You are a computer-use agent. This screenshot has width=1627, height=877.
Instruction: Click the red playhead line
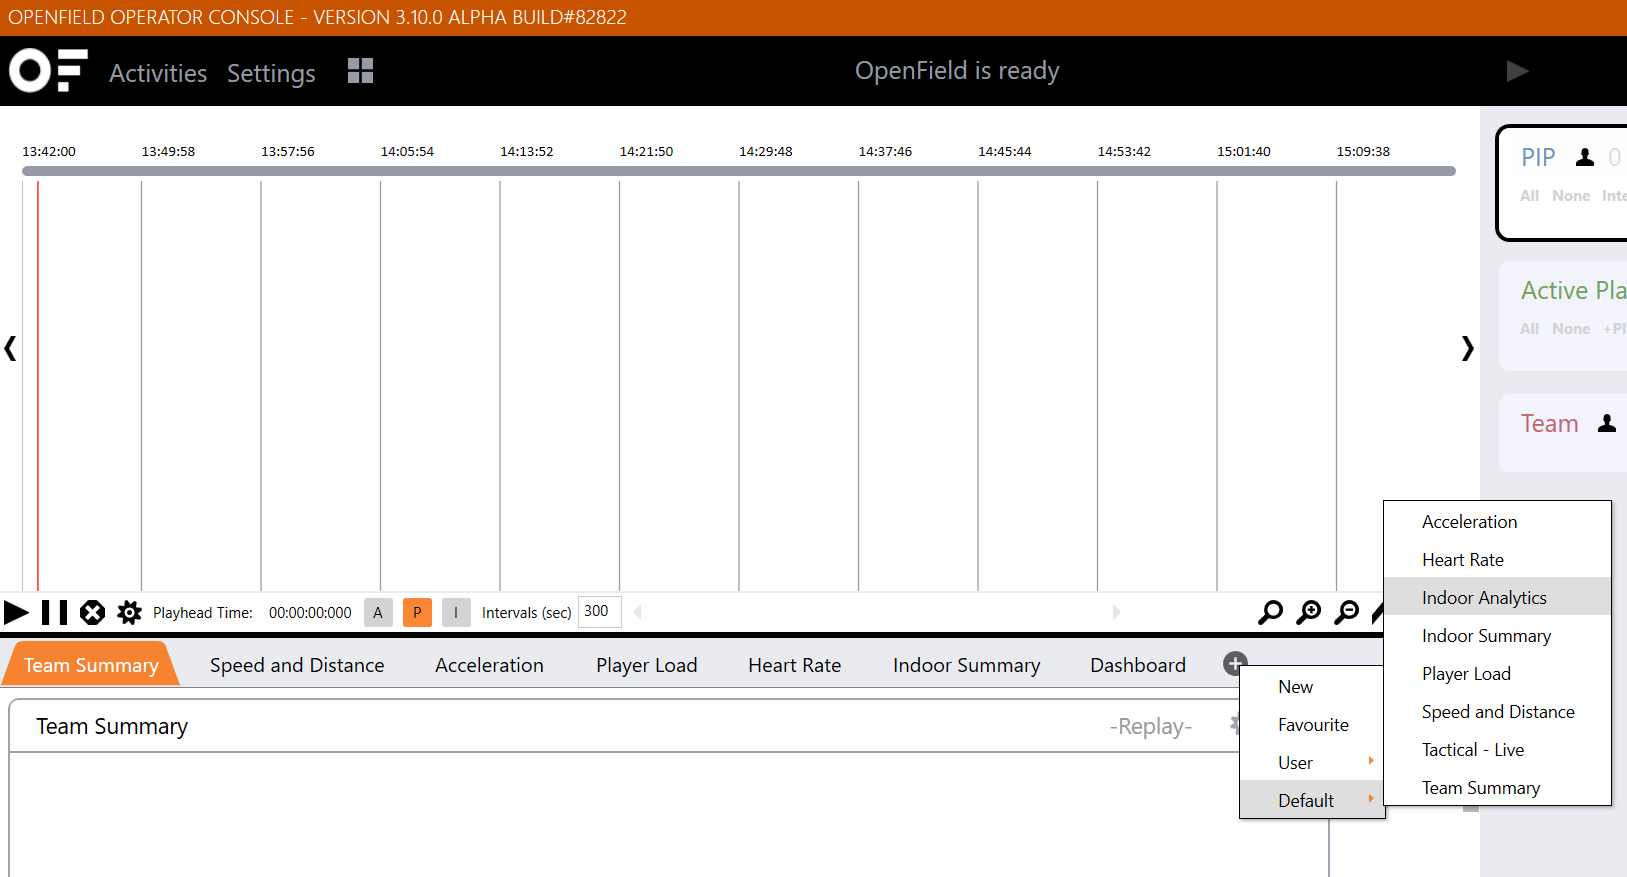click(x=38, y=386)
